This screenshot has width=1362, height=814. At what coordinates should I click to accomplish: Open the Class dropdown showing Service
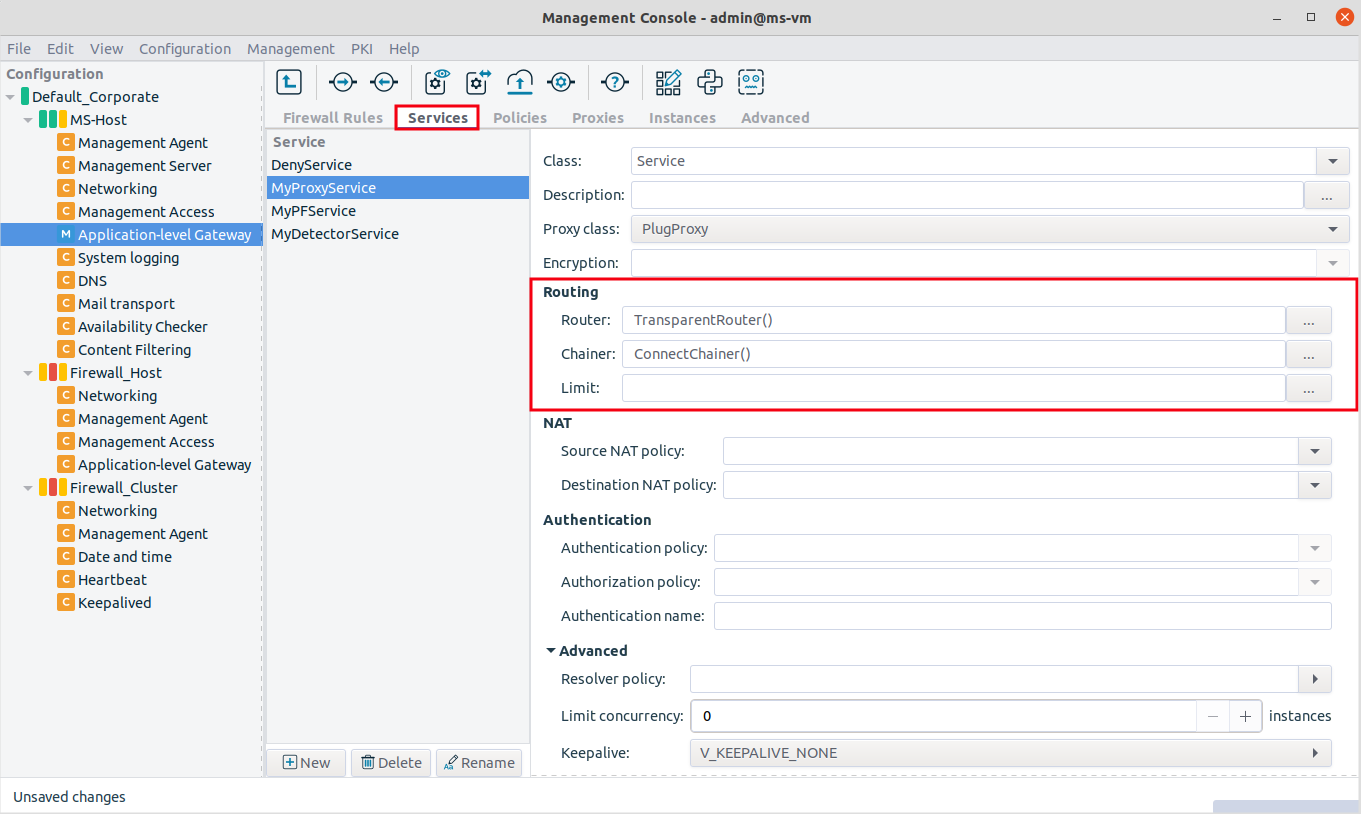(x=1333, y=161)
